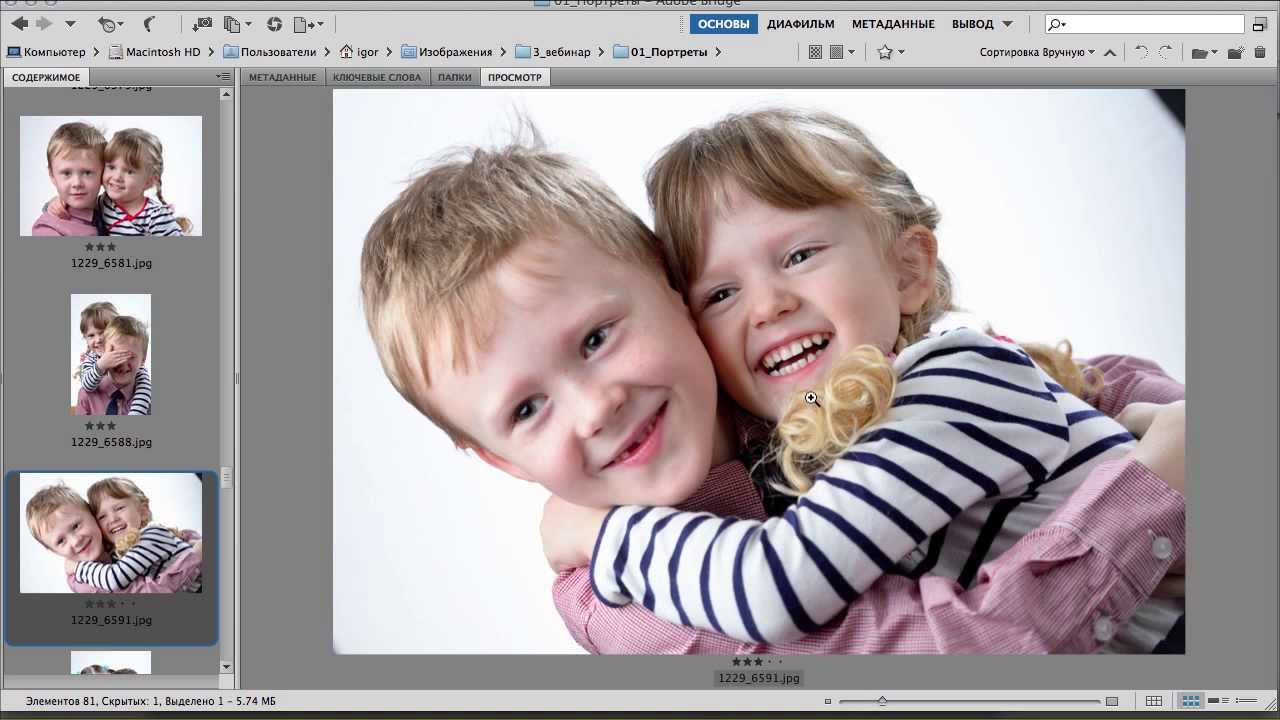1280x720 pixels.
Task: Rotate 90° clockwise
Action: pyautogui.click(x=1165, y=52)
